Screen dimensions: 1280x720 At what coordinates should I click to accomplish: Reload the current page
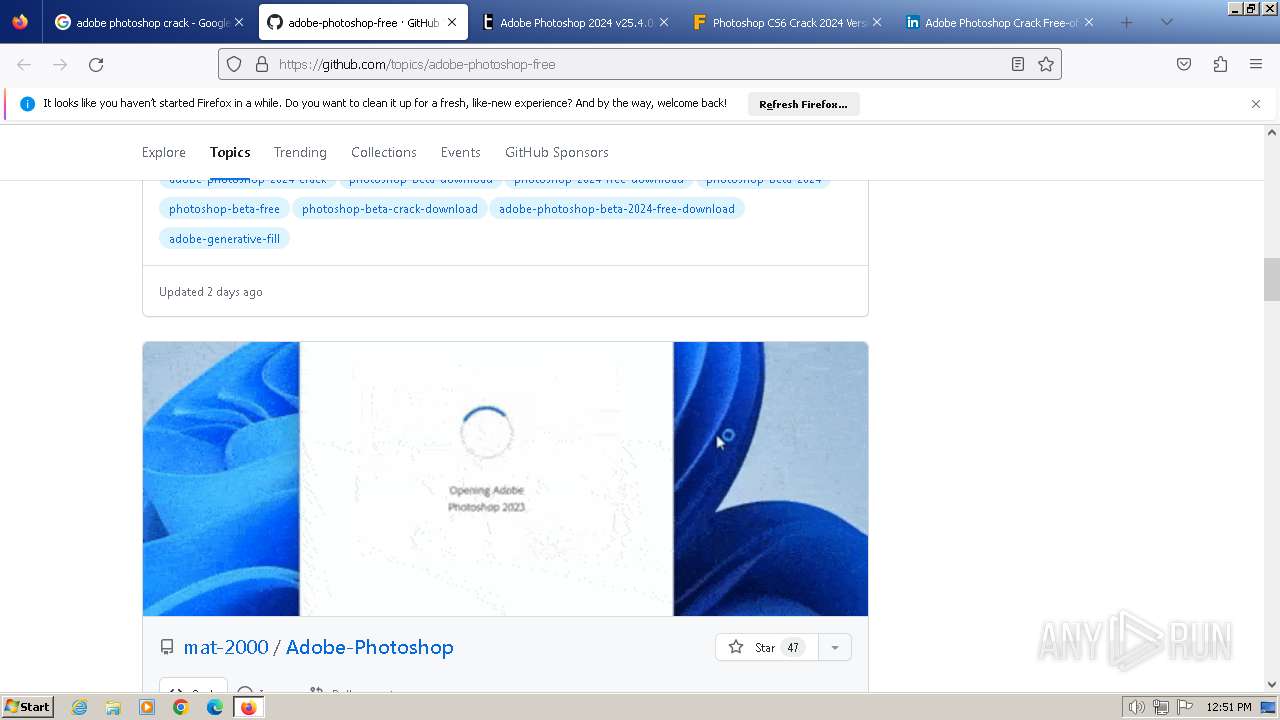[96, 64]
